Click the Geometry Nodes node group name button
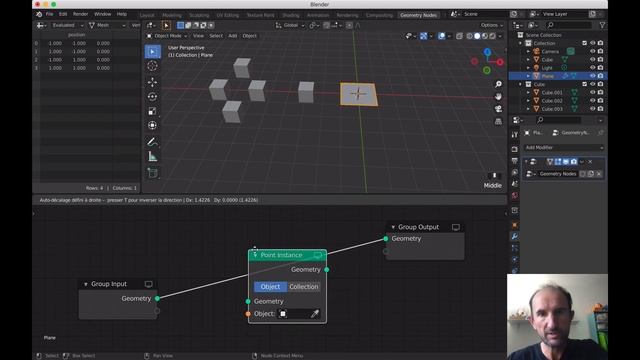 pos(558,174)
